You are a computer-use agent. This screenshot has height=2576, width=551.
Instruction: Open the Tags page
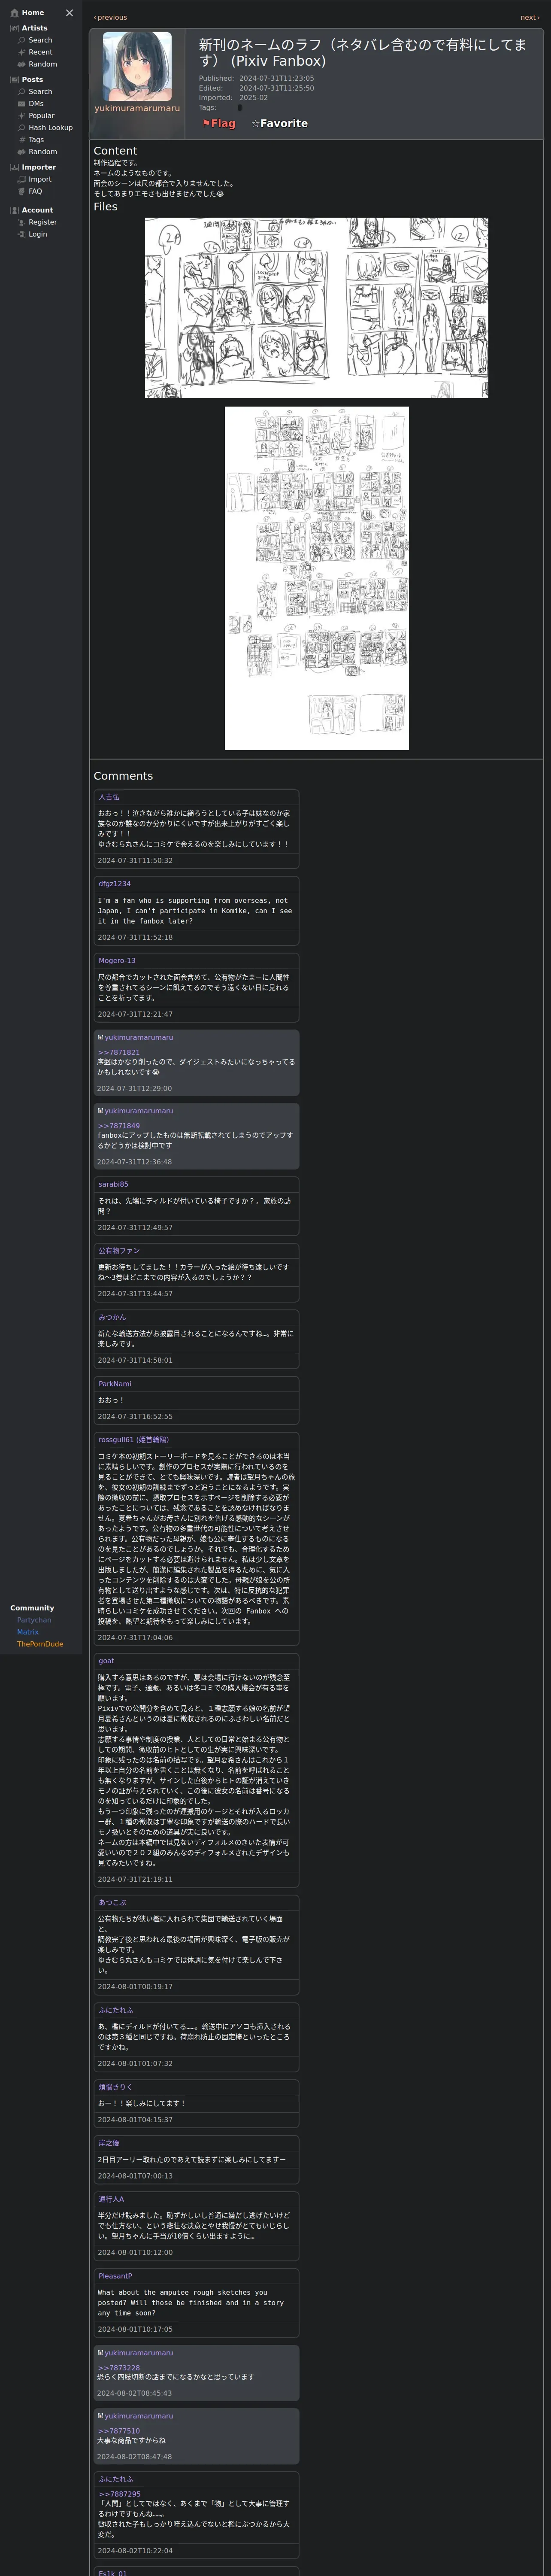36,140
